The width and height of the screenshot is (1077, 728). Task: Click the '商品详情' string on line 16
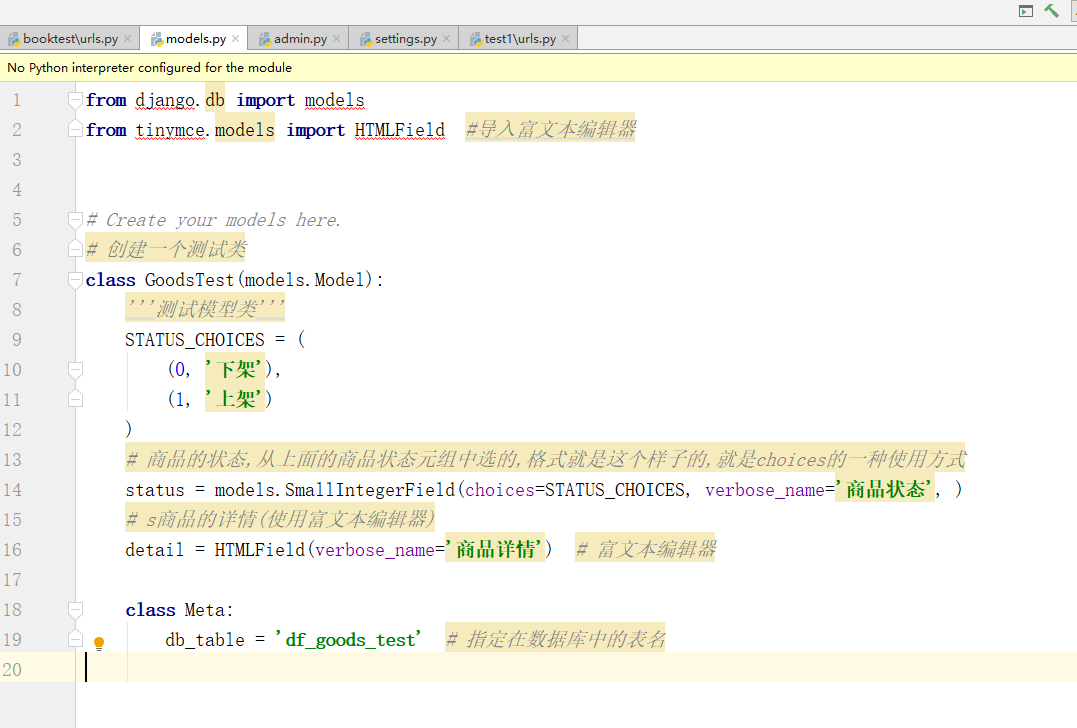click(495, 549)
